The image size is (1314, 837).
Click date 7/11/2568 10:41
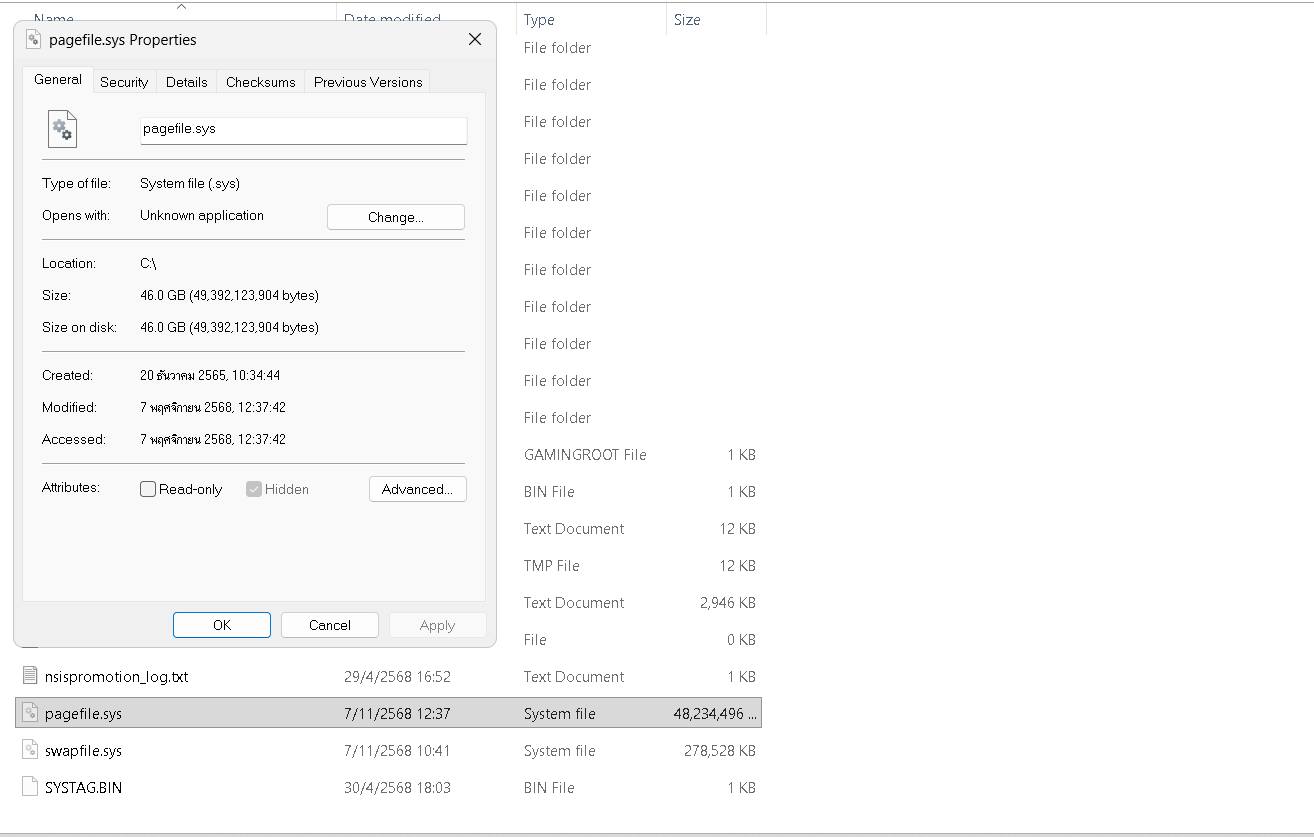pos(397,750)
